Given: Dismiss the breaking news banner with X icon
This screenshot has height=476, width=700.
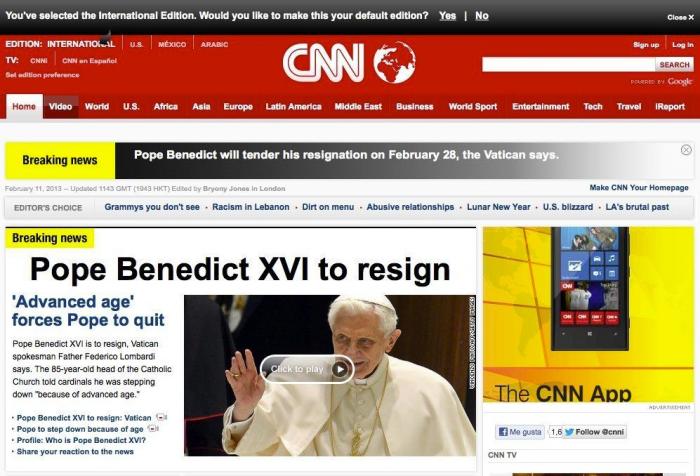Looking at the screenshot, I should pyautogui.click(x=686, y=150).
